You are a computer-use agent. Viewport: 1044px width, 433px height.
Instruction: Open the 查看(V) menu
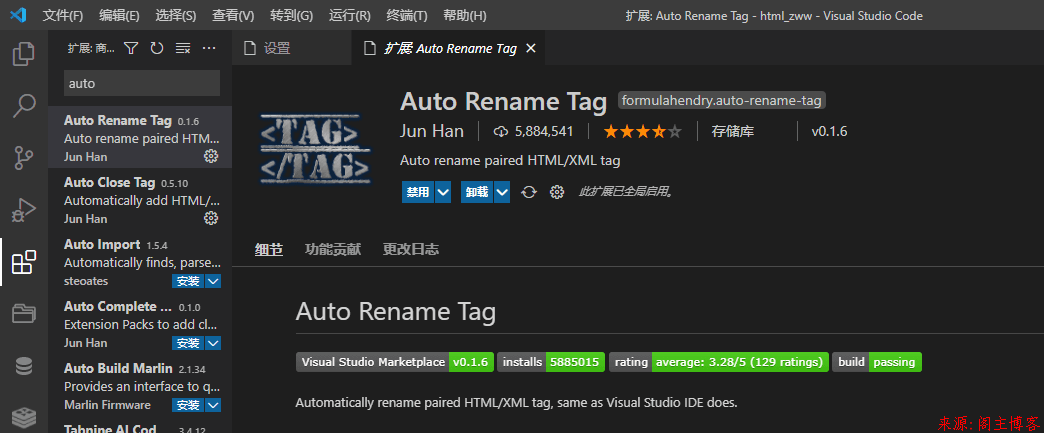coord(233,15)
